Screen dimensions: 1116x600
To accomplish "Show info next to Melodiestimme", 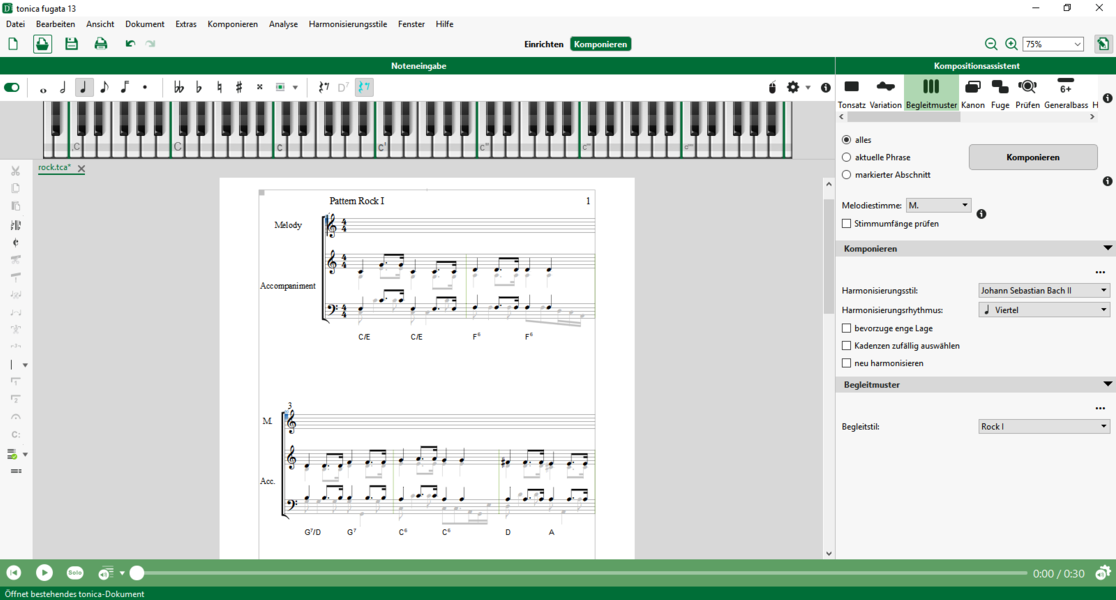I will (x=981, y=214).
